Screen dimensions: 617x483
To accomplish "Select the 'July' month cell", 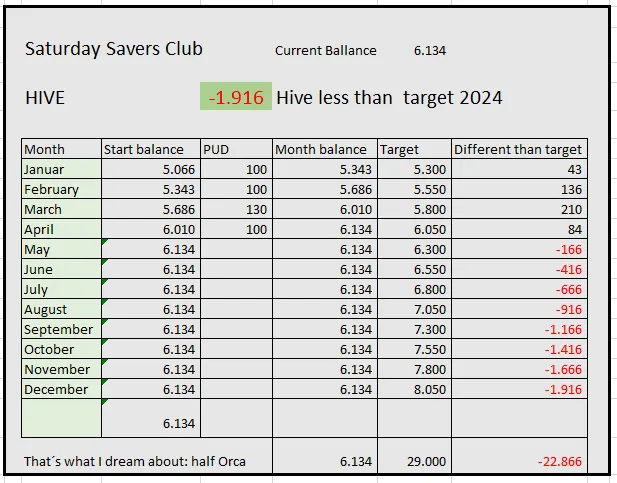I will coord(61,289).
